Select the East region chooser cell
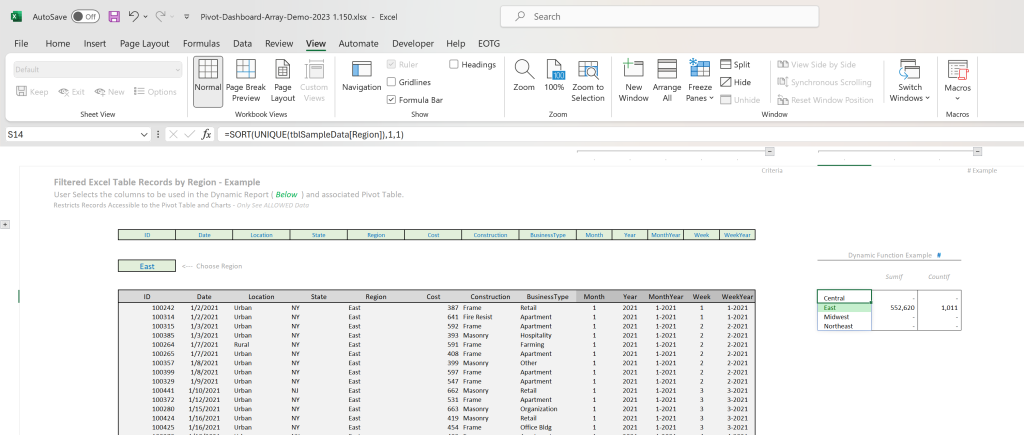This screenshot has width=1024, height=435. 147,266
